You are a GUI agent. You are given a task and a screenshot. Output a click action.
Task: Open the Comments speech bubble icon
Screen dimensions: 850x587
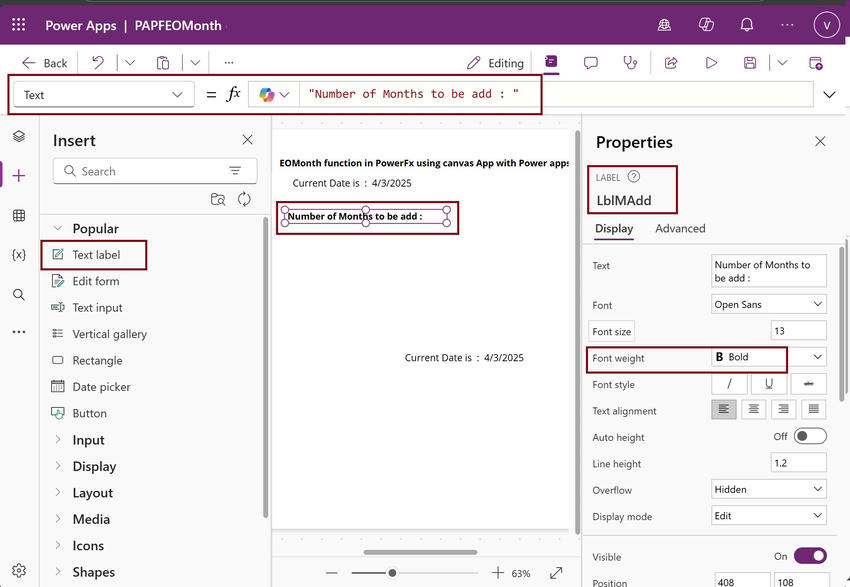[590, 63]
